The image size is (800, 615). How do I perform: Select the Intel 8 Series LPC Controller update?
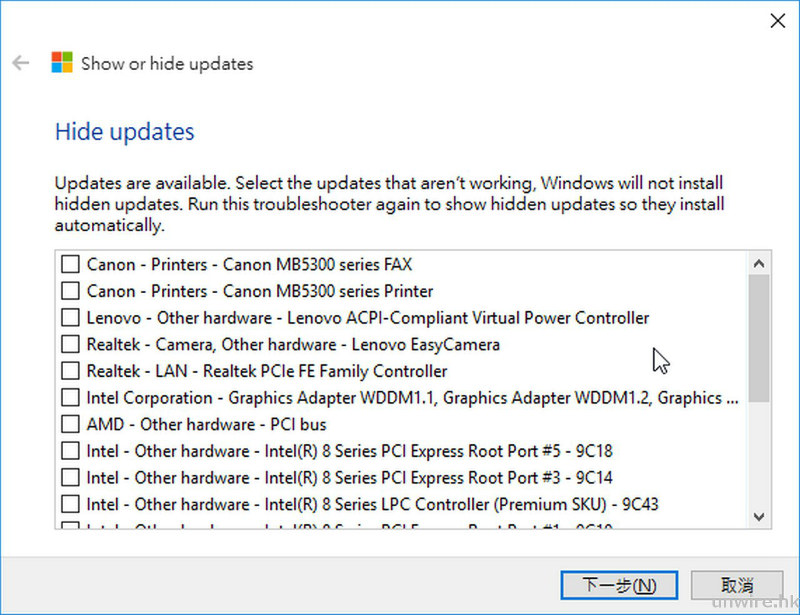pyautogui.click(x=69, y=505)
